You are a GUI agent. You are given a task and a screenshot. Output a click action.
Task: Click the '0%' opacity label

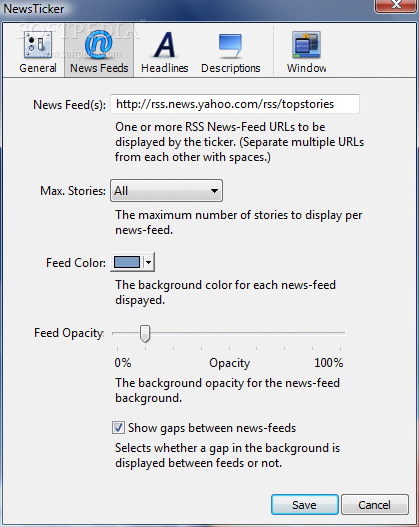tap(123, 363)
